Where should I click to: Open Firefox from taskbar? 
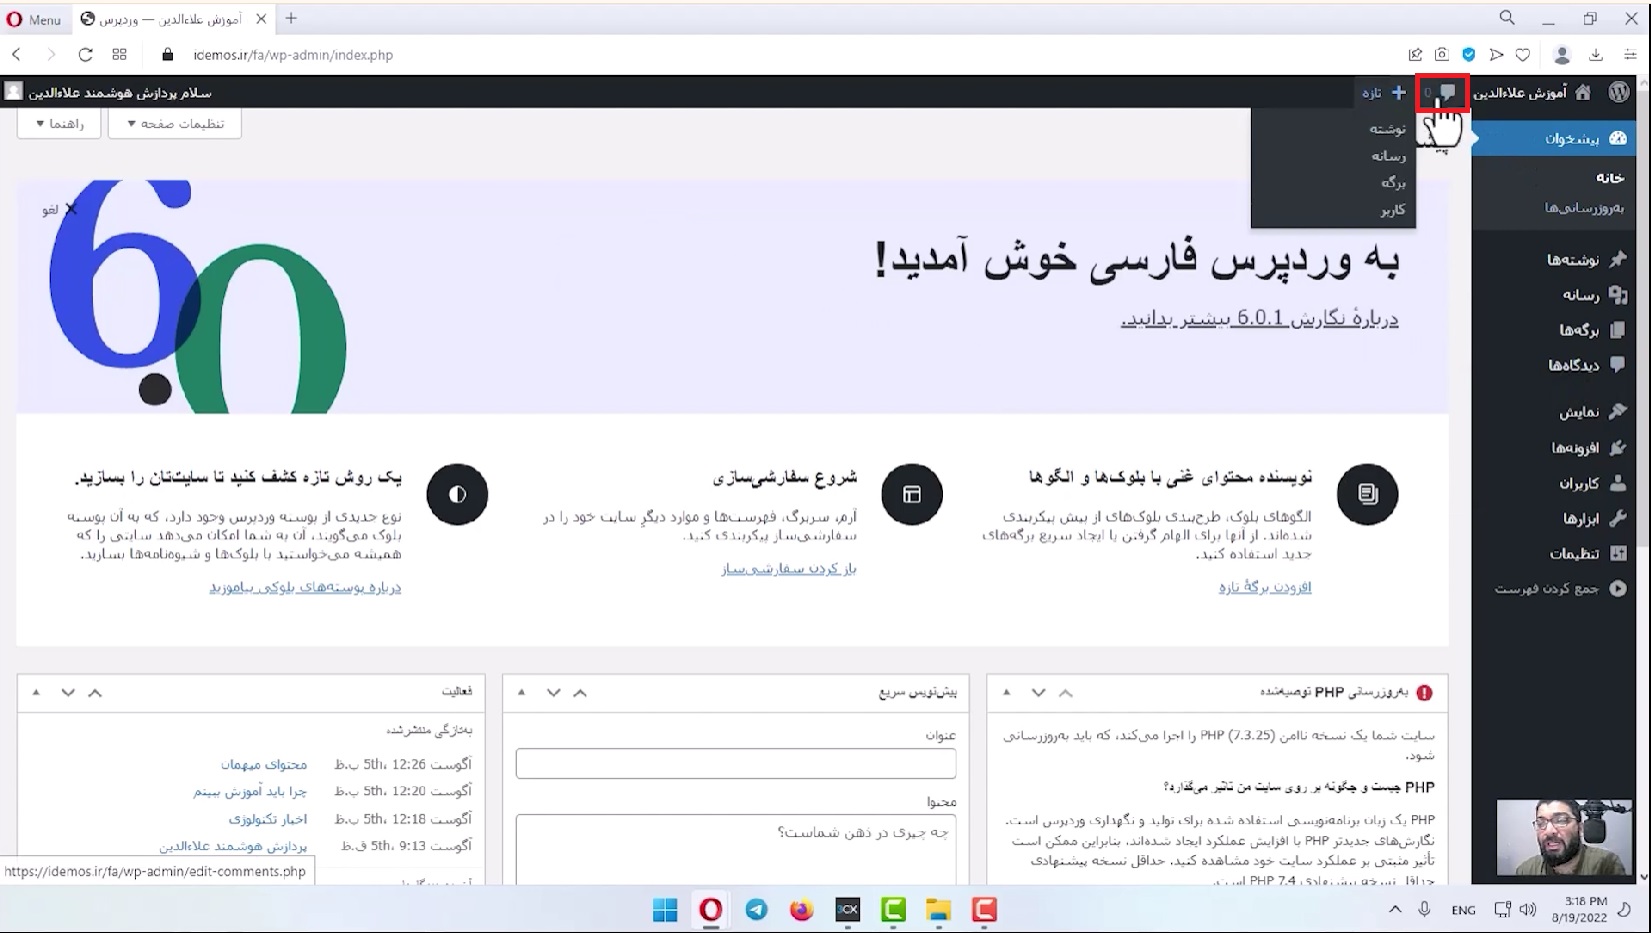coord(801,910)
